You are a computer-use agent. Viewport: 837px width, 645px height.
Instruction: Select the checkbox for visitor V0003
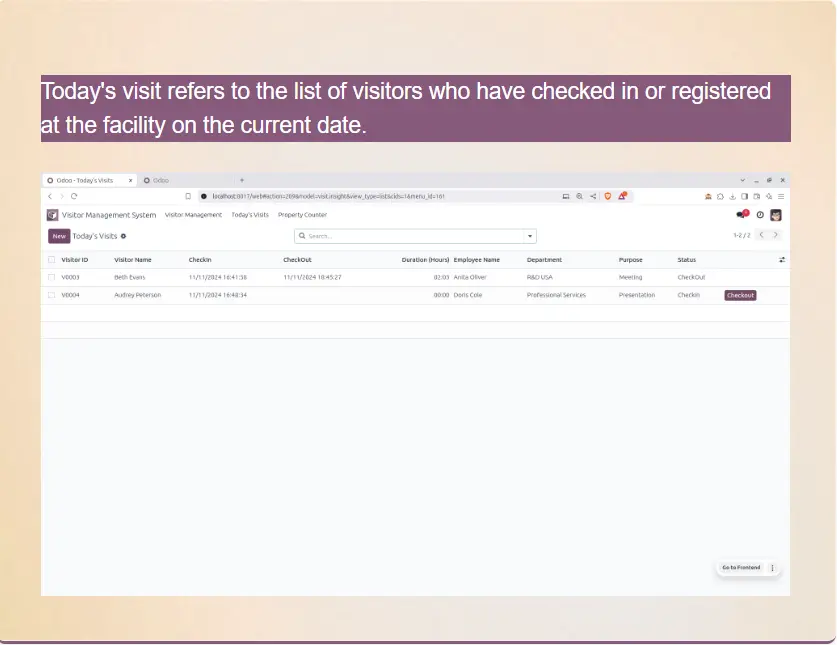52,277
